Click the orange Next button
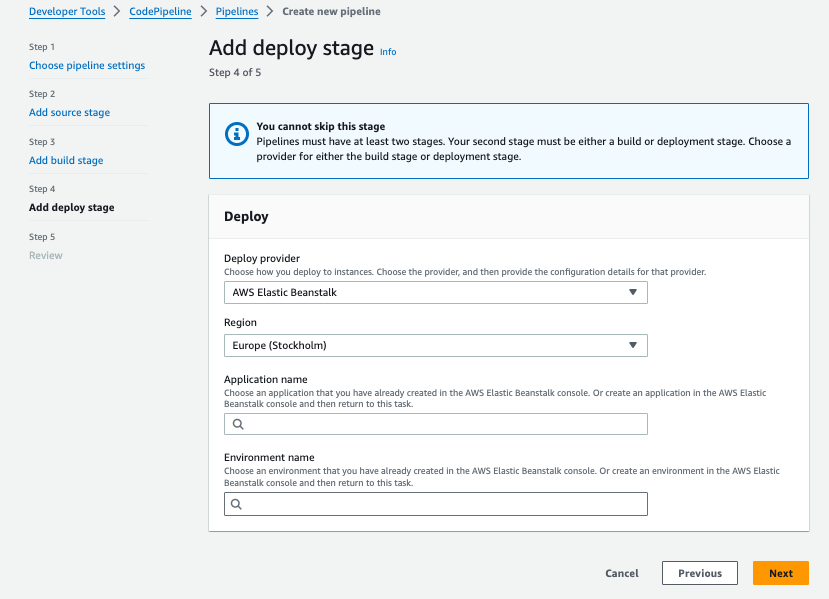Viewport: 829px width, 599px height. [781, 573]
